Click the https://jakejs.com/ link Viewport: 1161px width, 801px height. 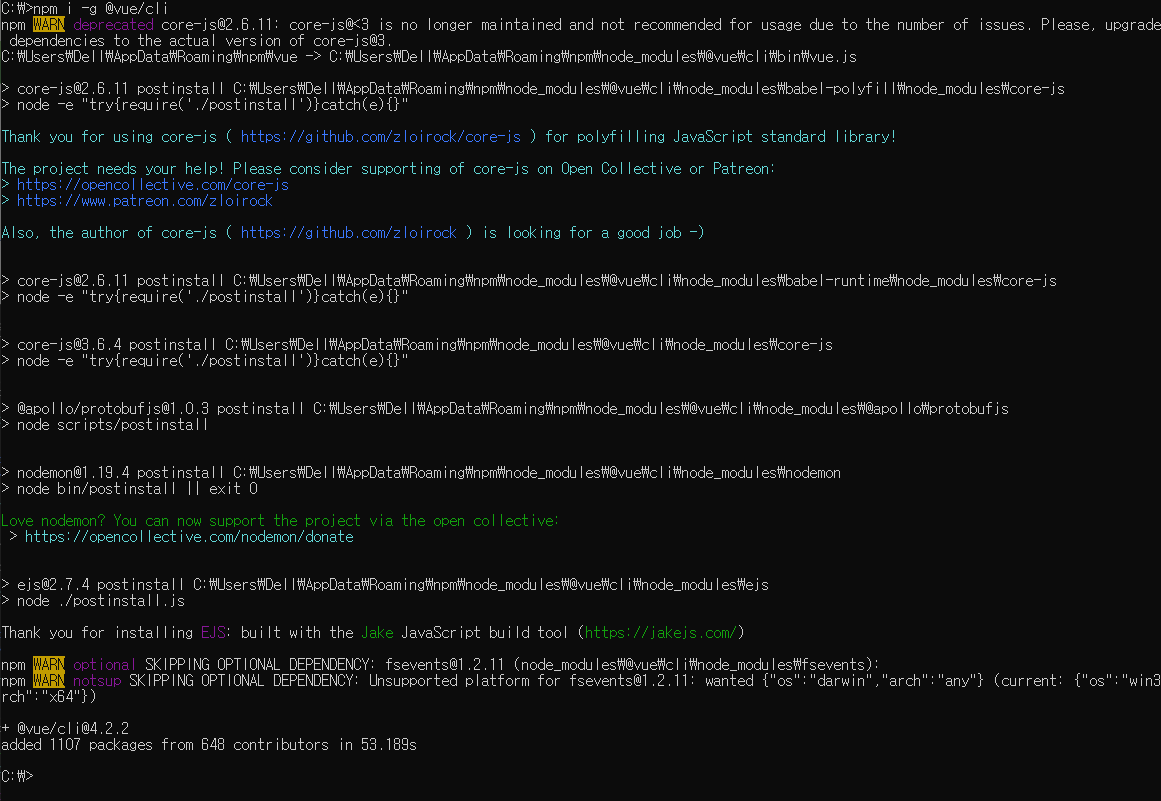[x=660, y=632]
